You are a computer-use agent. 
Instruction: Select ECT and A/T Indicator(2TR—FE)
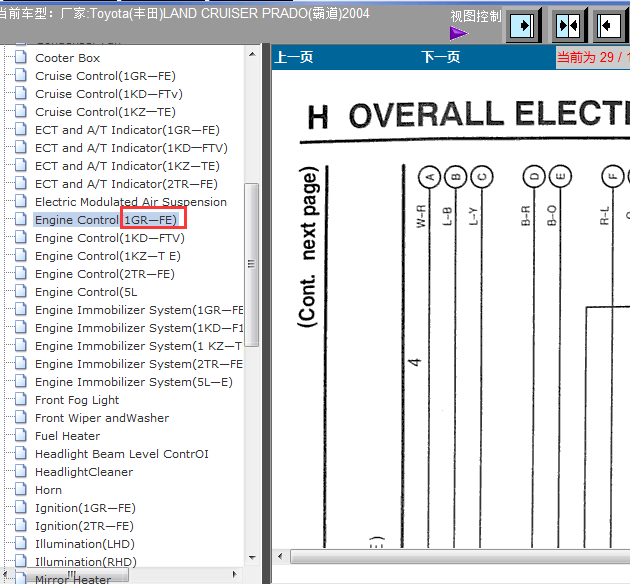point(126,184)
